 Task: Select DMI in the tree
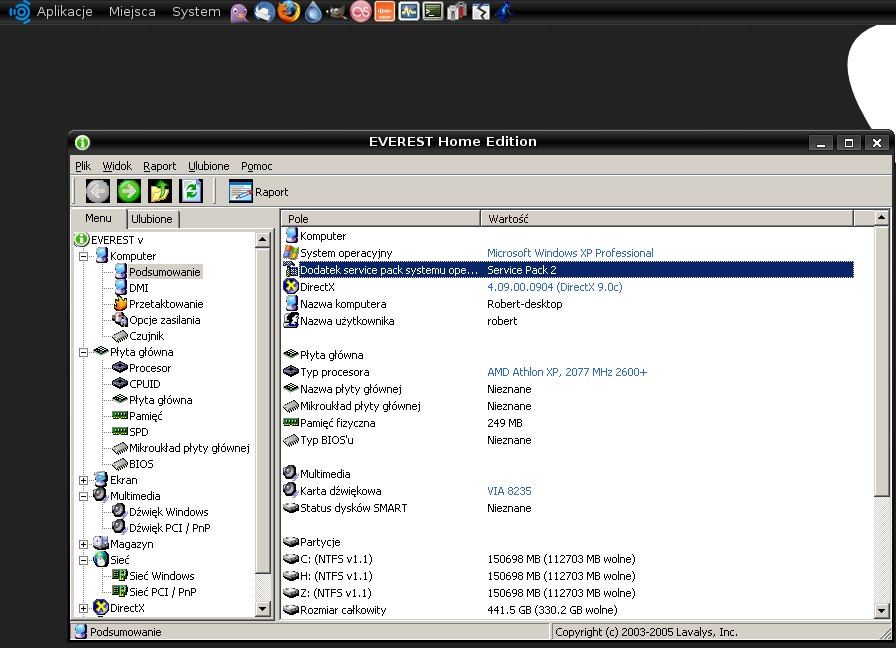131,288
